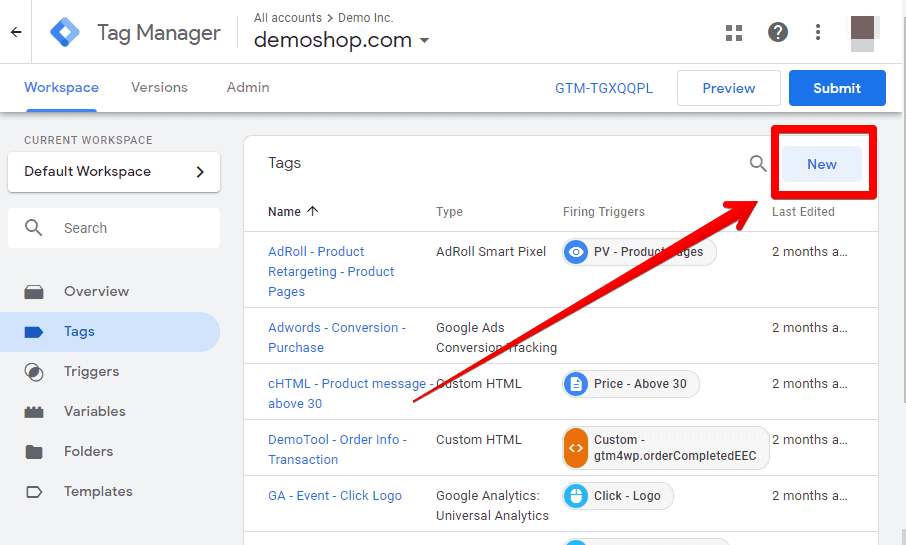Viewport: 906px width, 545px height.
Task: Expand the Default Workspace selector
Action: point(114,172)
